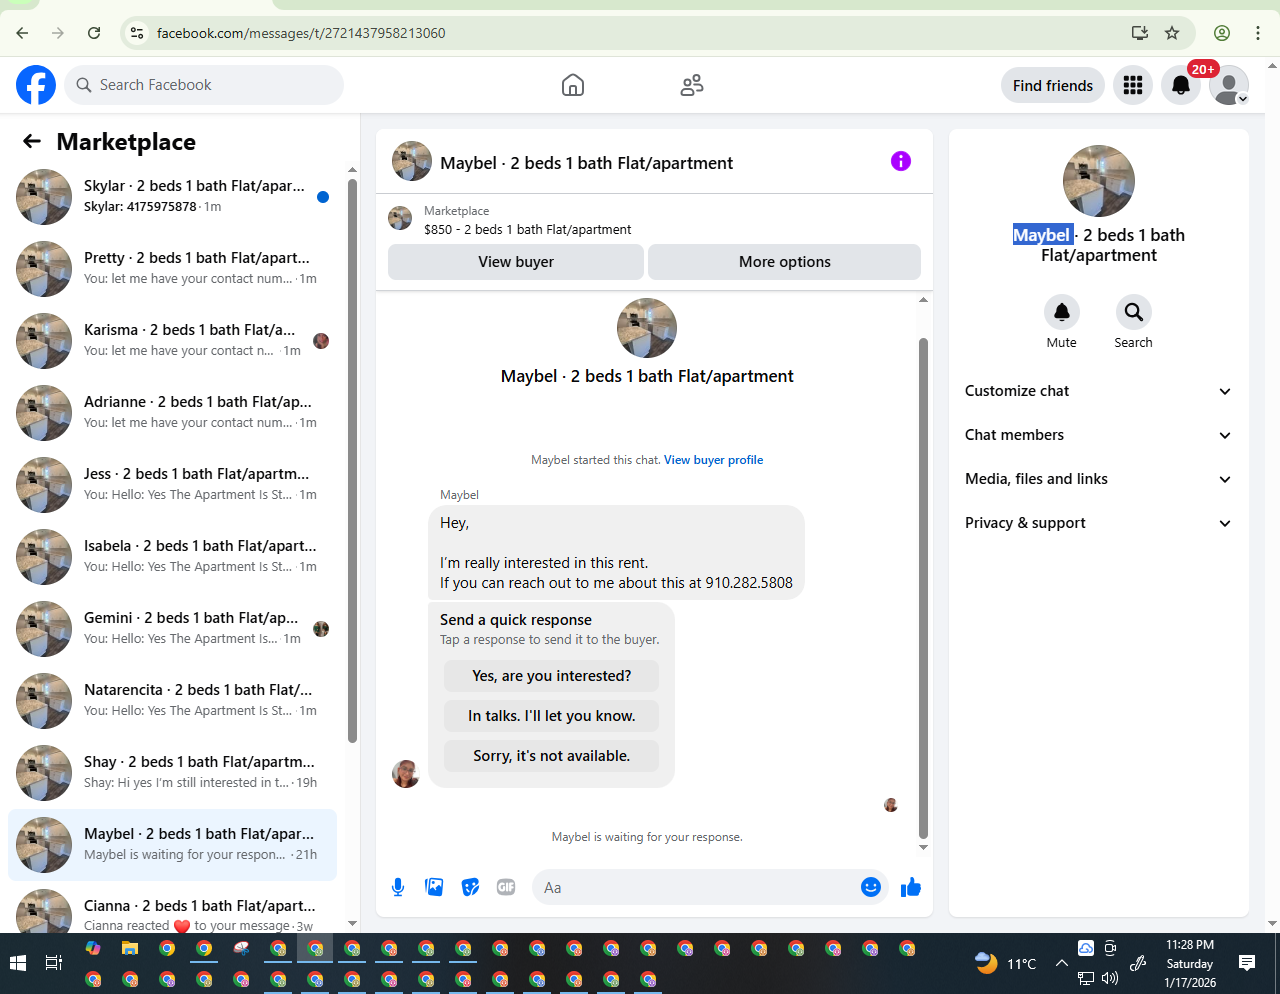Reload the page in browser
Image resolution: width=1280 pixels, height=994 pixels.
pos(94,33)
